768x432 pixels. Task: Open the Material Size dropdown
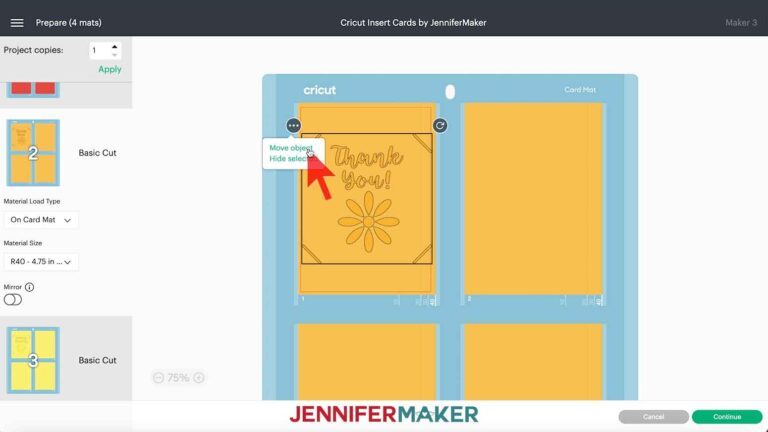[41, 262]
